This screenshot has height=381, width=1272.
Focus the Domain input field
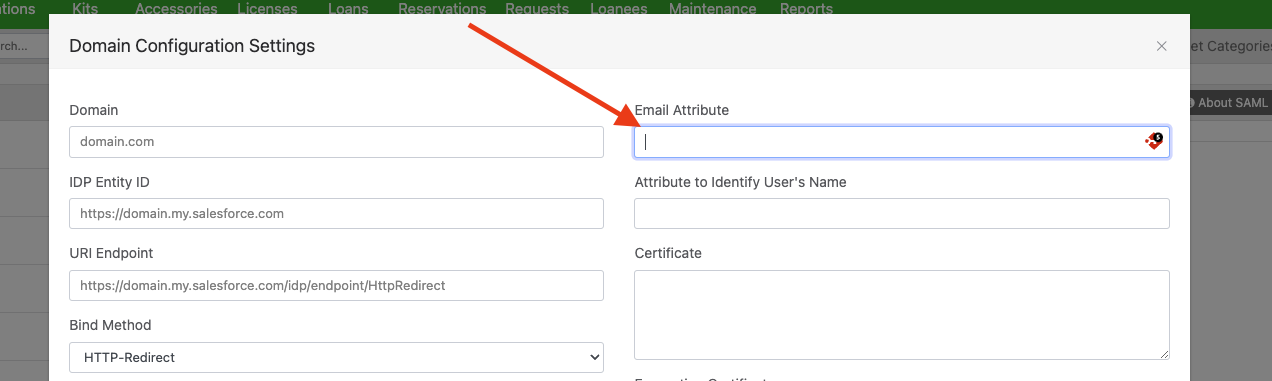tap(337, 142)
